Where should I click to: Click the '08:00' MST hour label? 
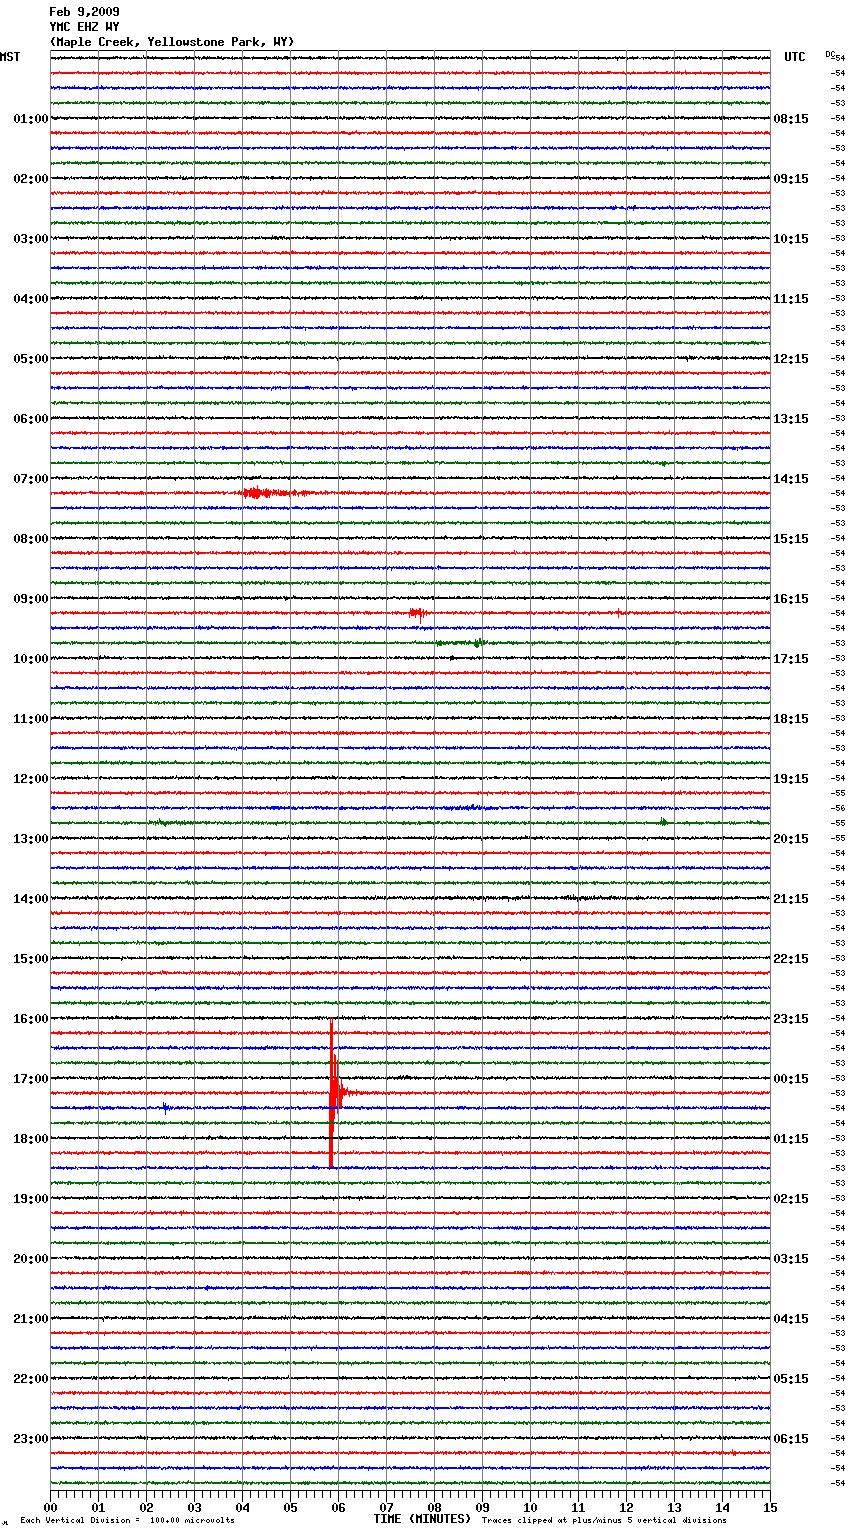30,539
